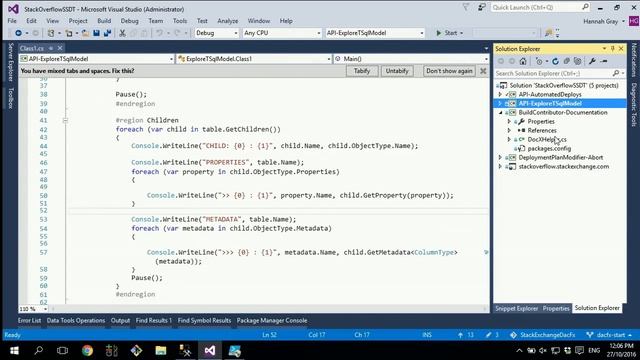Open the startup project API-ExploreTSqlModel dropdown
The height and width of the screenshot is (360, 640).
[x=375, y=33]
